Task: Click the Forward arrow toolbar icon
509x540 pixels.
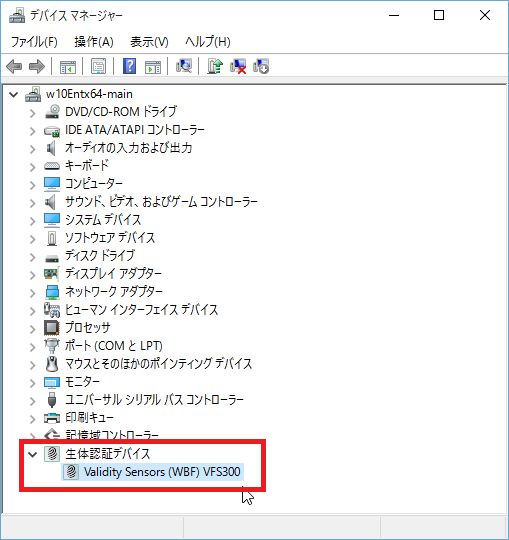Action: [x=37, y=66]
